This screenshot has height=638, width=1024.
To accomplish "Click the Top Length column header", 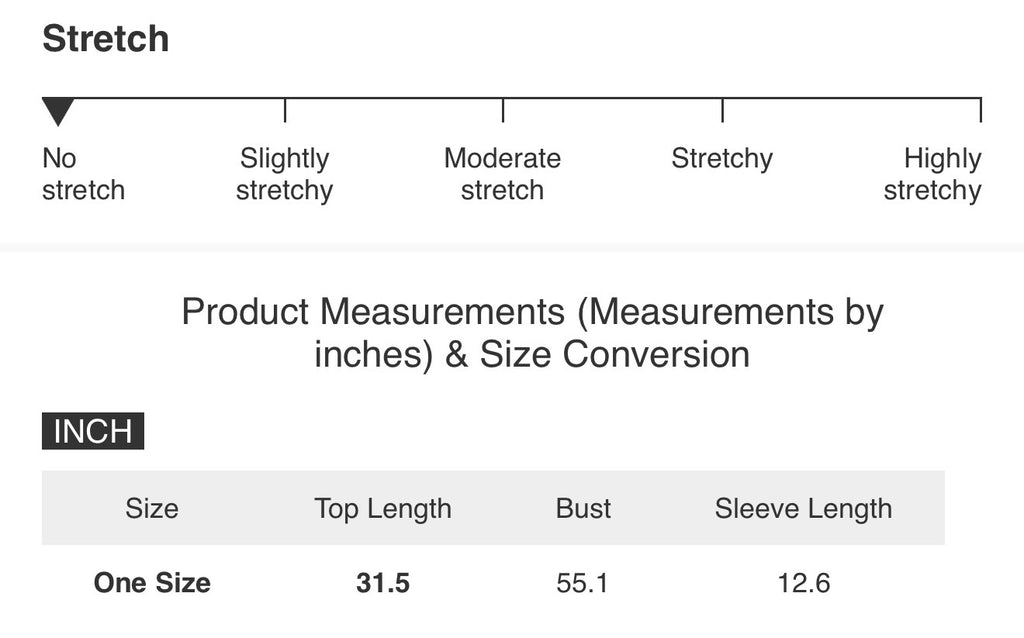I will pos(383,509).
